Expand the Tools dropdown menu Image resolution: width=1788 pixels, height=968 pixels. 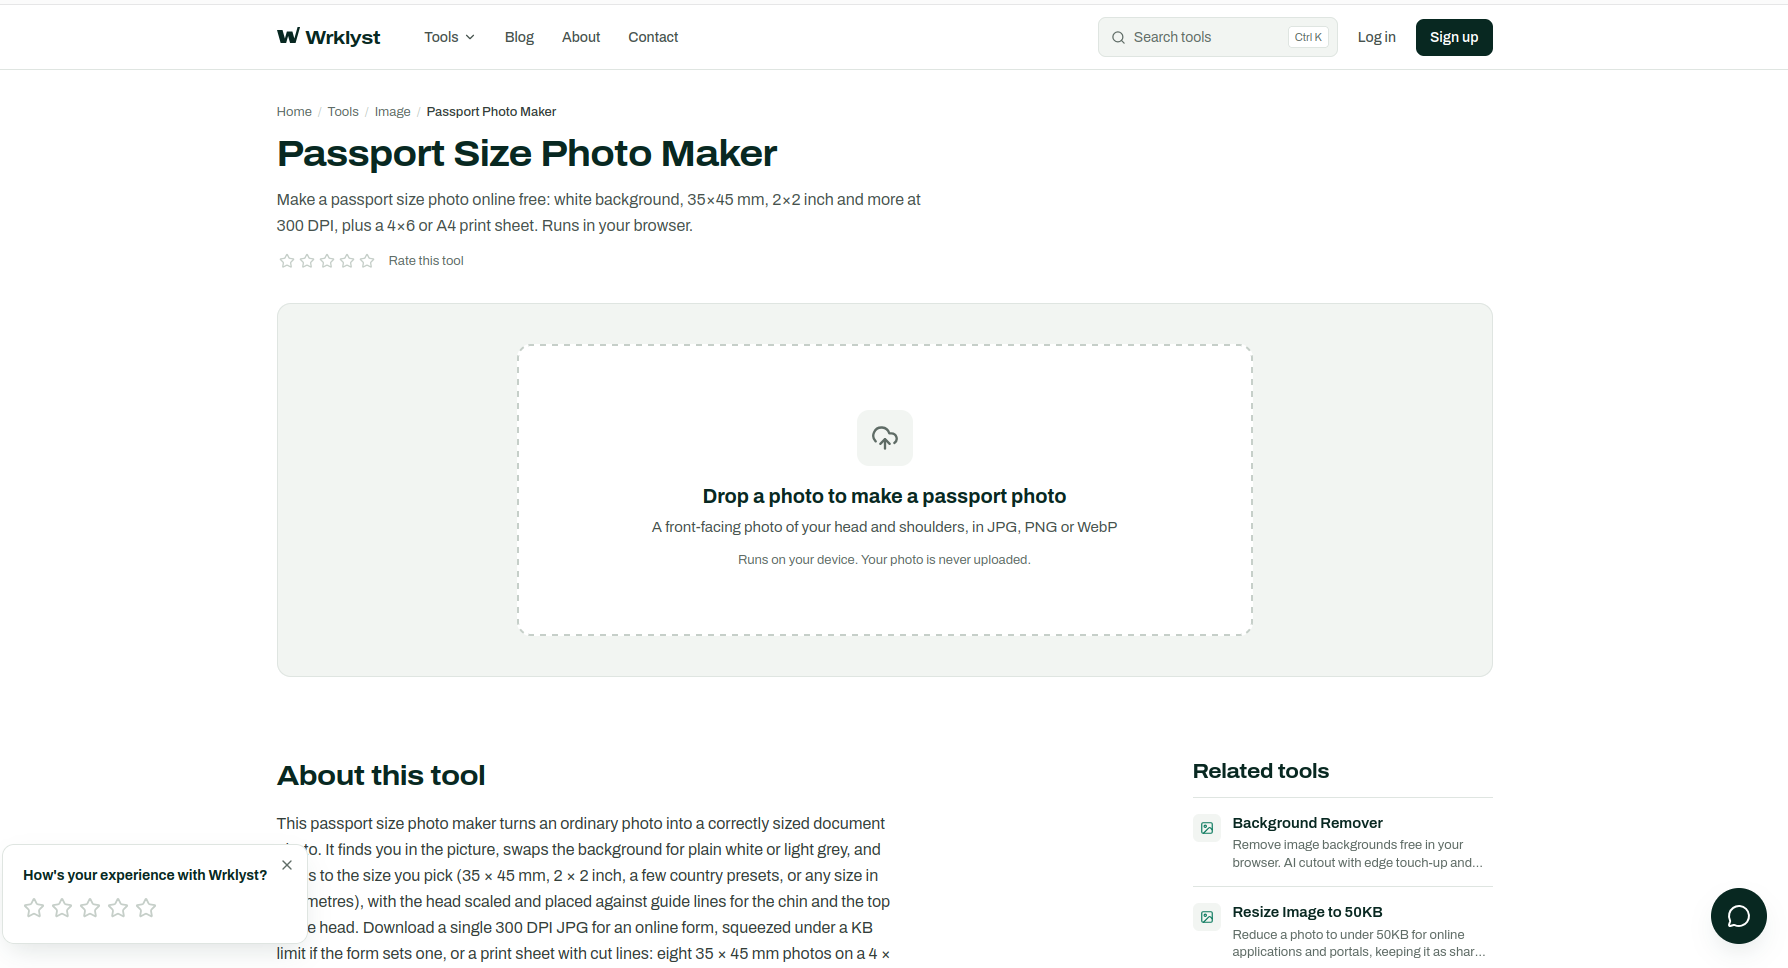tap(449, 37)
